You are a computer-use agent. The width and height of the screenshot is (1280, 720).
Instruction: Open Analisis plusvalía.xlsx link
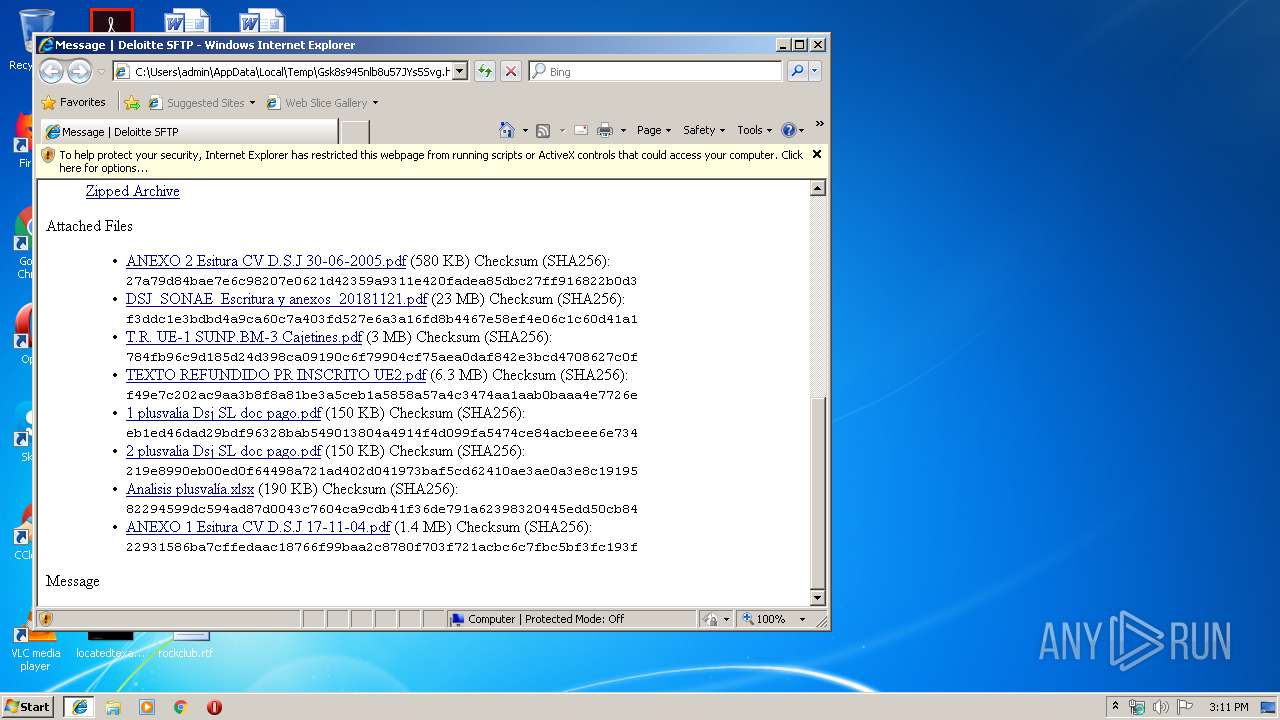point(190,489)
